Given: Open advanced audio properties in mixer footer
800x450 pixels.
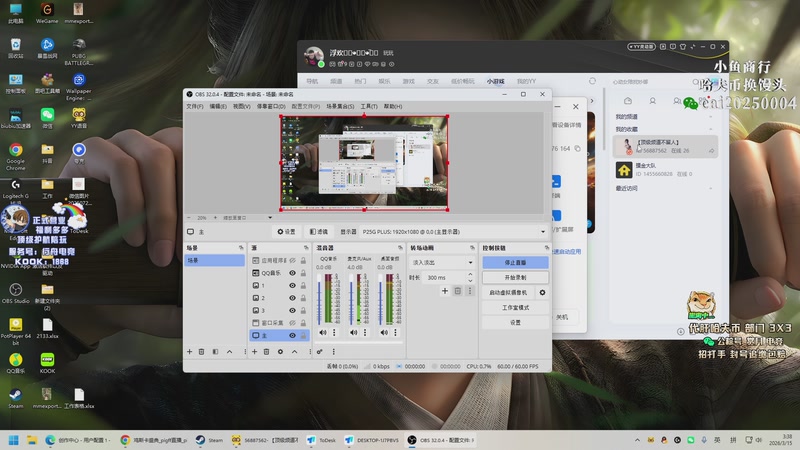Looking at the screenshot, I should pyautogui.click(x=319, y=351).
